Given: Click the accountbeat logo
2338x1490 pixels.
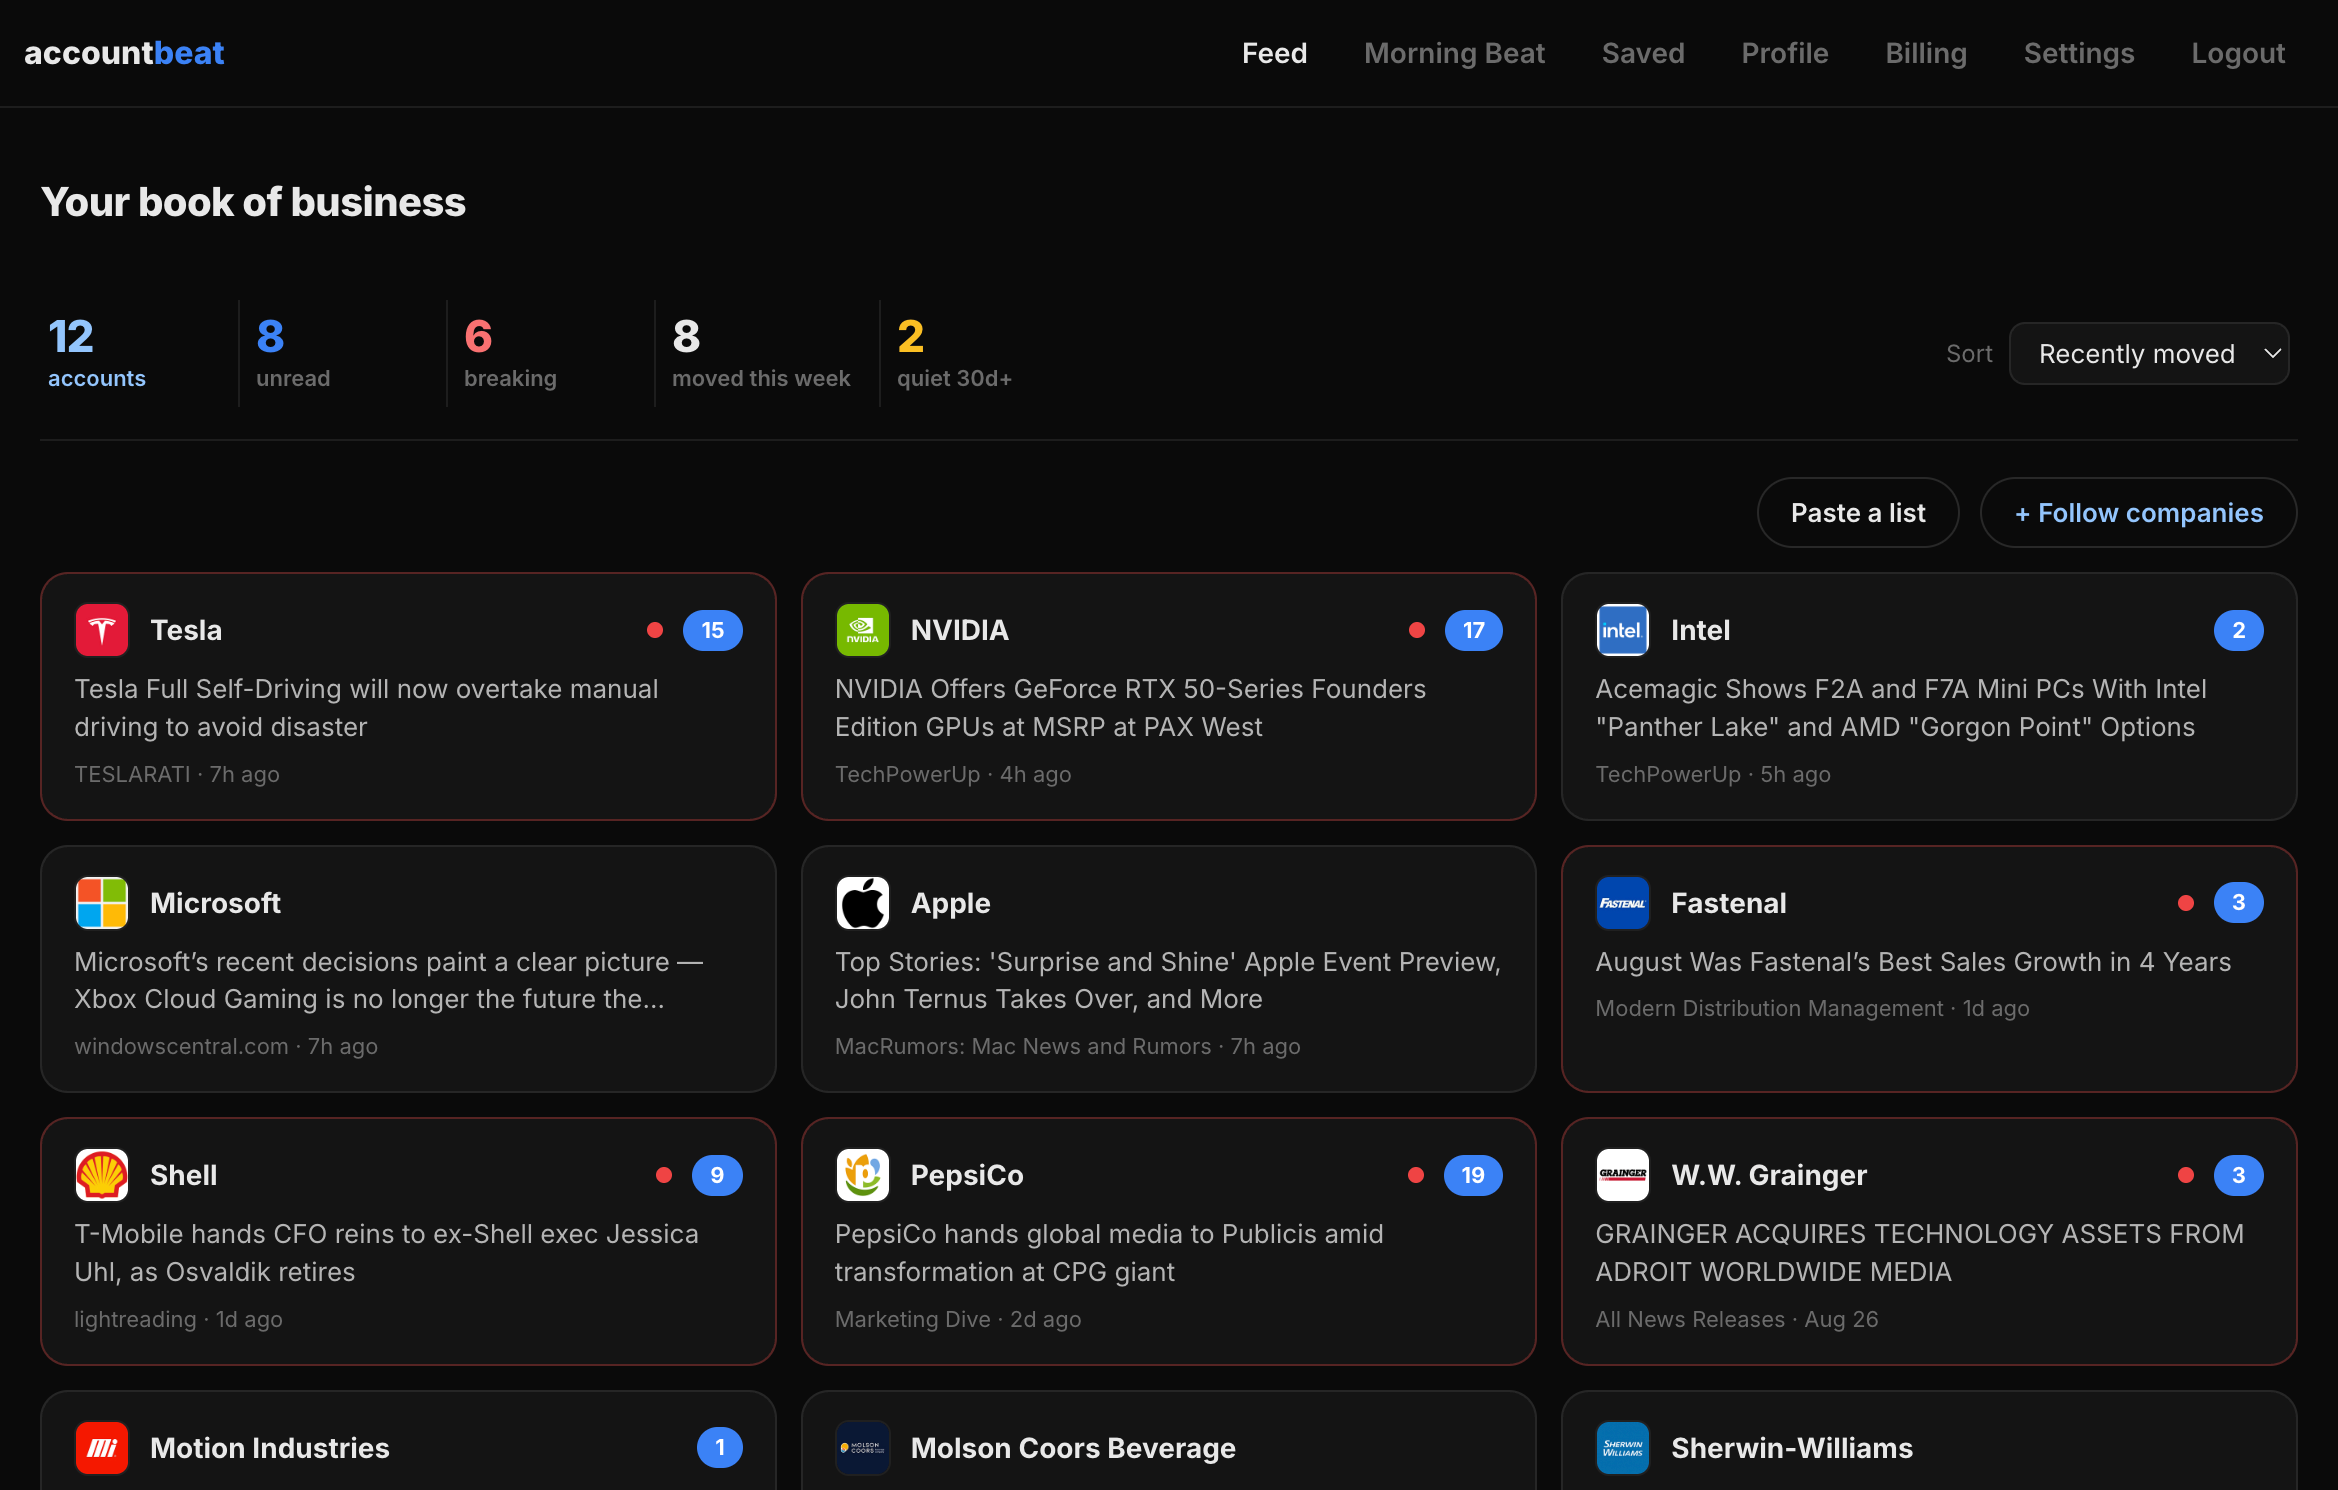Looking at the screenshot, I should click(124, 53).
